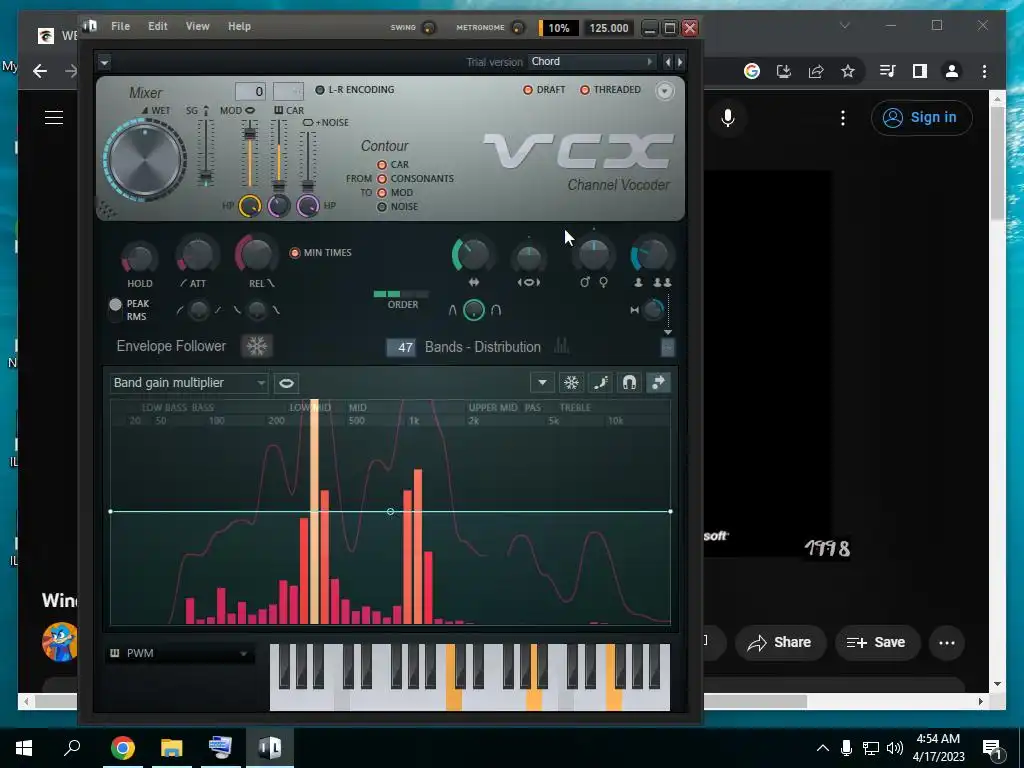1024x768 pixels.
Task: Click the Chrome share page icon
Action: click(x=816, y=71)
